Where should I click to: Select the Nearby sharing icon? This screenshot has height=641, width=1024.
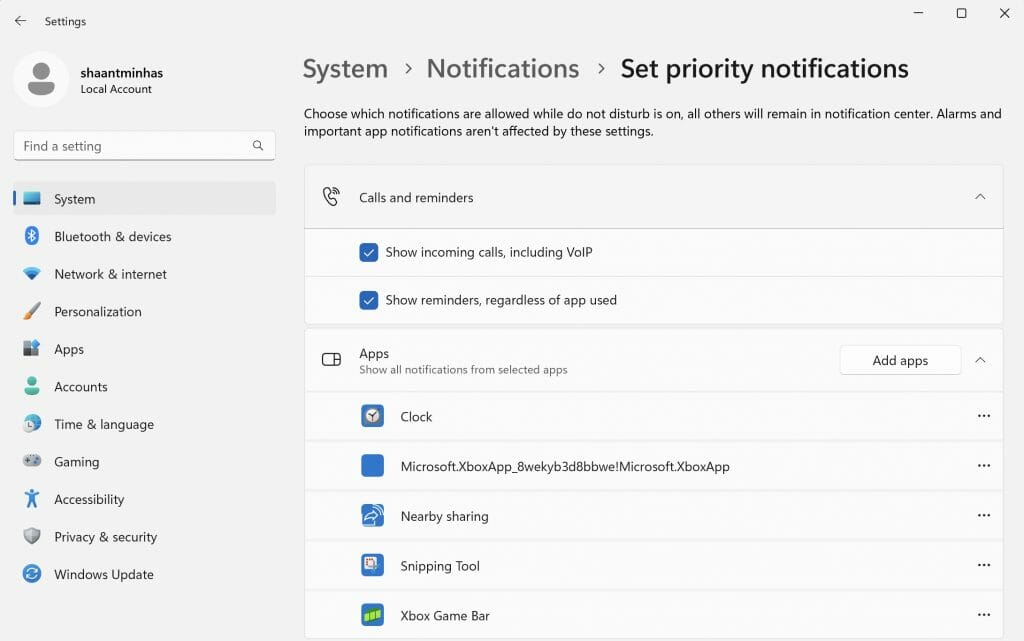pos(372,516)
